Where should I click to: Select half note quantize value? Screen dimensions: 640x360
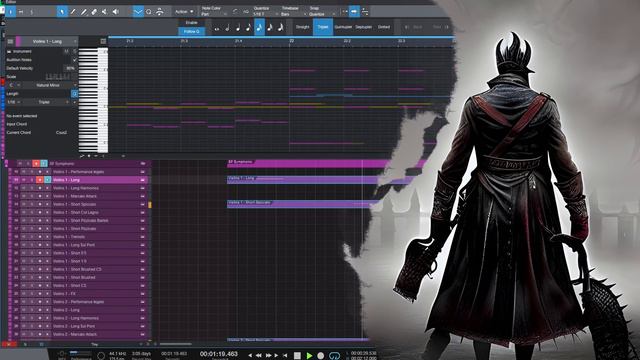tap(227, 28)
